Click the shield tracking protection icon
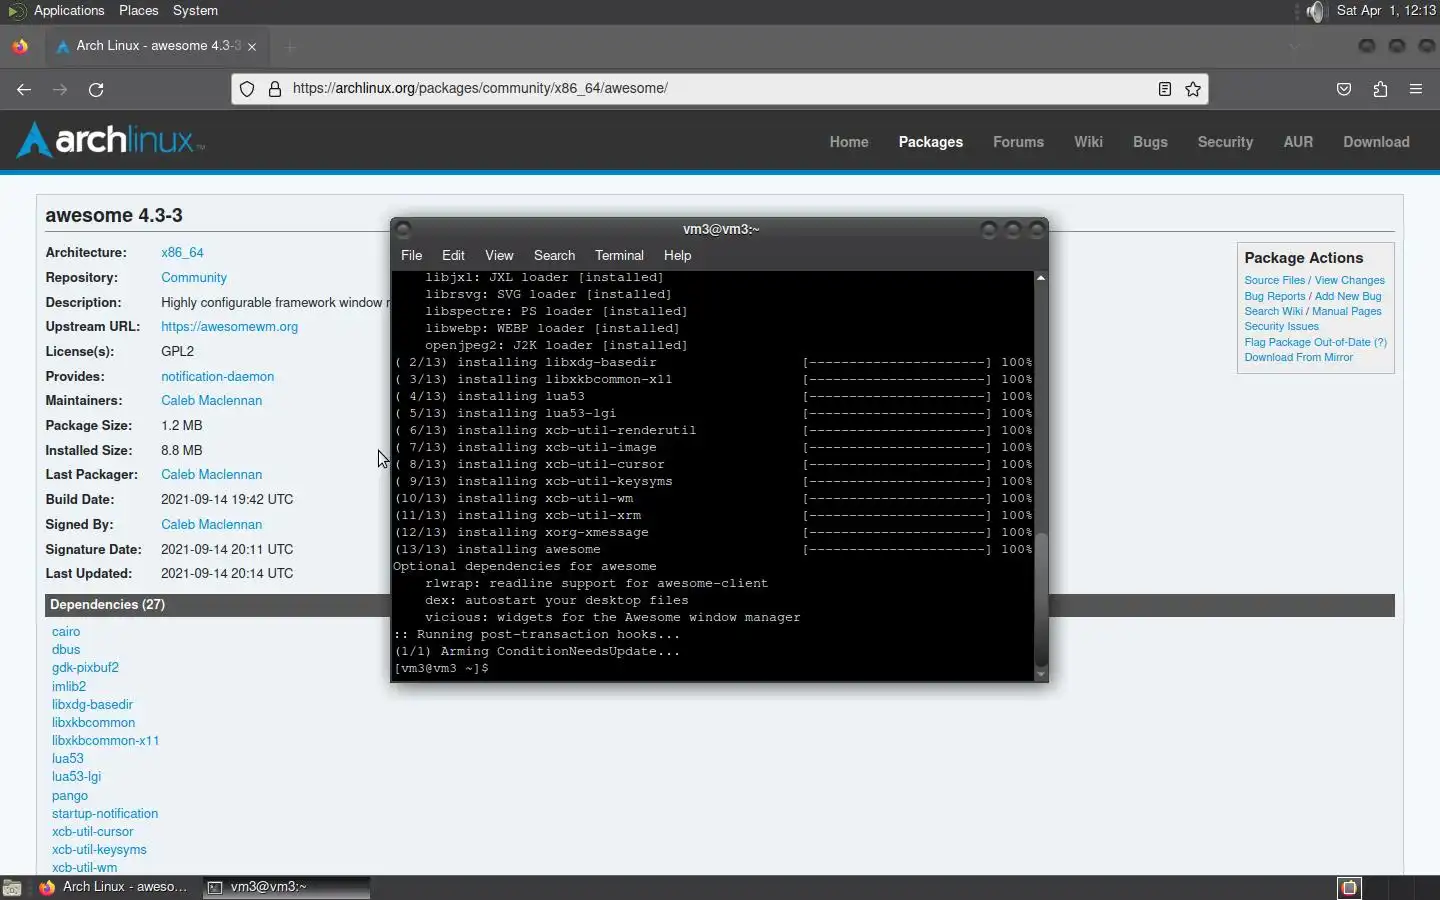 pos(247,89)
